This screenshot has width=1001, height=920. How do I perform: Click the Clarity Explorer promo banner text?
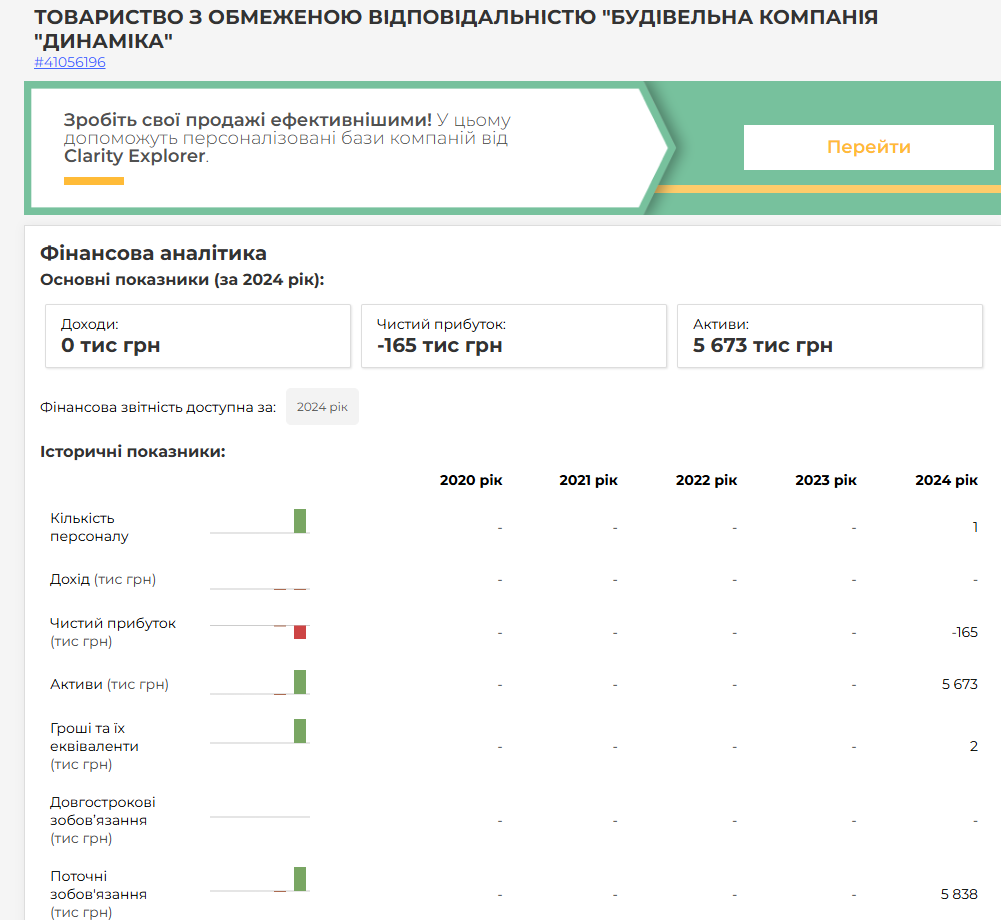[287, 138]
